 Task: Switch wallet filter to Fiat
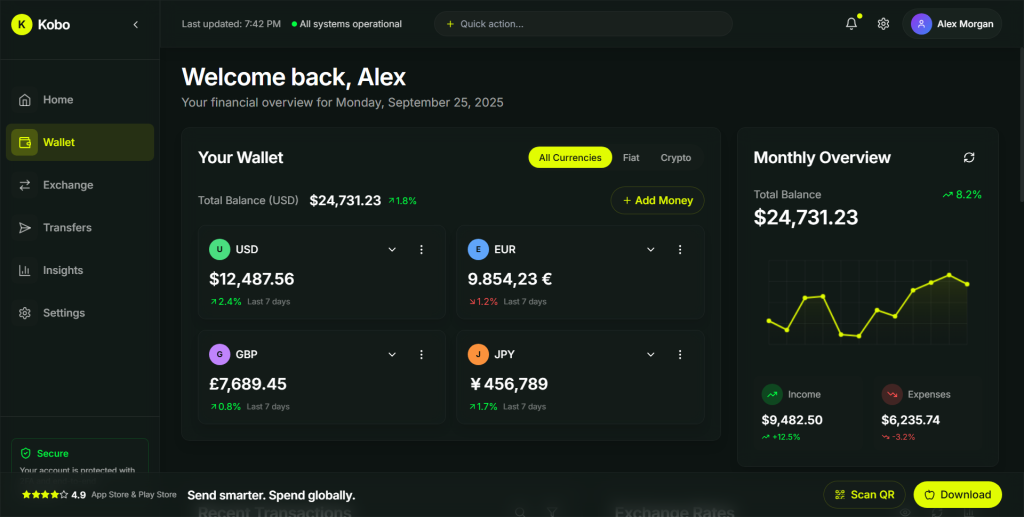click(631, 157)
